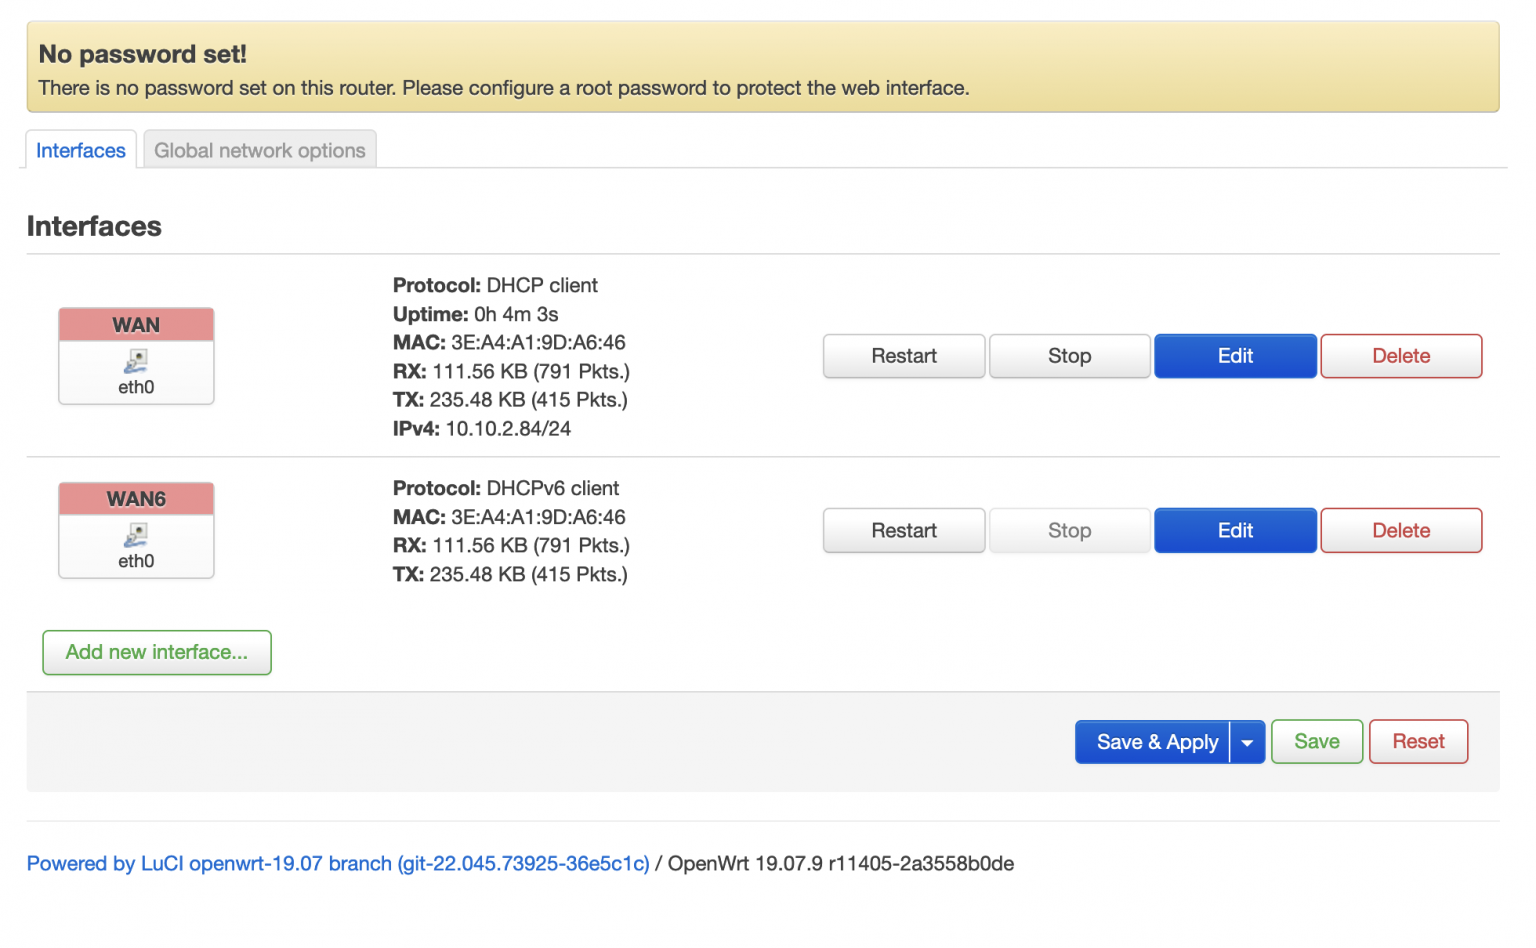
Task: Select the Interfaces tab
Action: pyautogui.click(x=80, y=150)
